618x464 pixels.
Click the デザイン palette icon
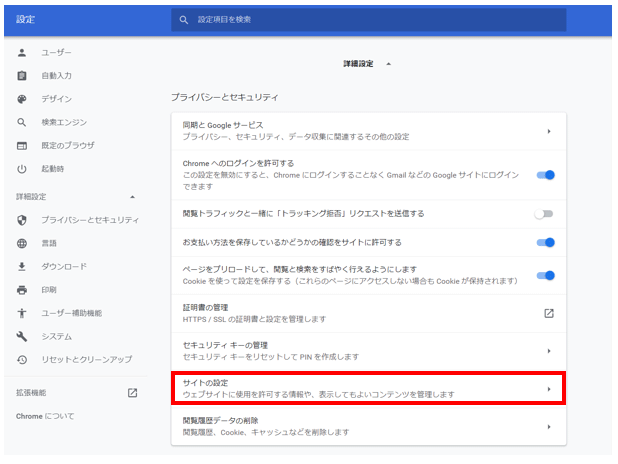pos(22,99)
